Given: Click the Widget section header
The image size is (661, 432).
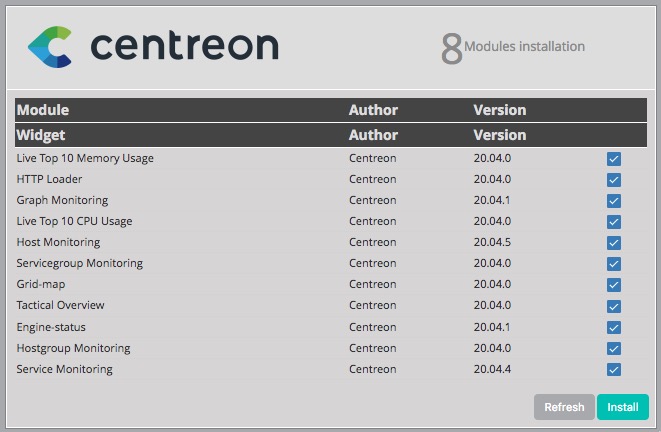Looking at the screenshot, I should tap(41, 135).
